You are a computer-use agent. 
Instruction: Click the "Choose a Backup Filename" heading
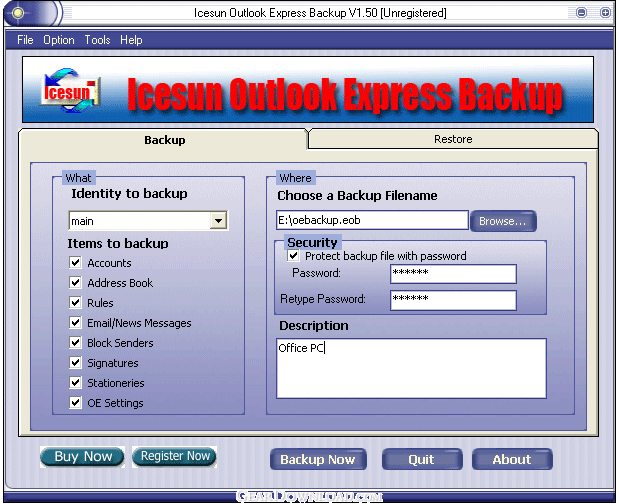click(357, 196)
